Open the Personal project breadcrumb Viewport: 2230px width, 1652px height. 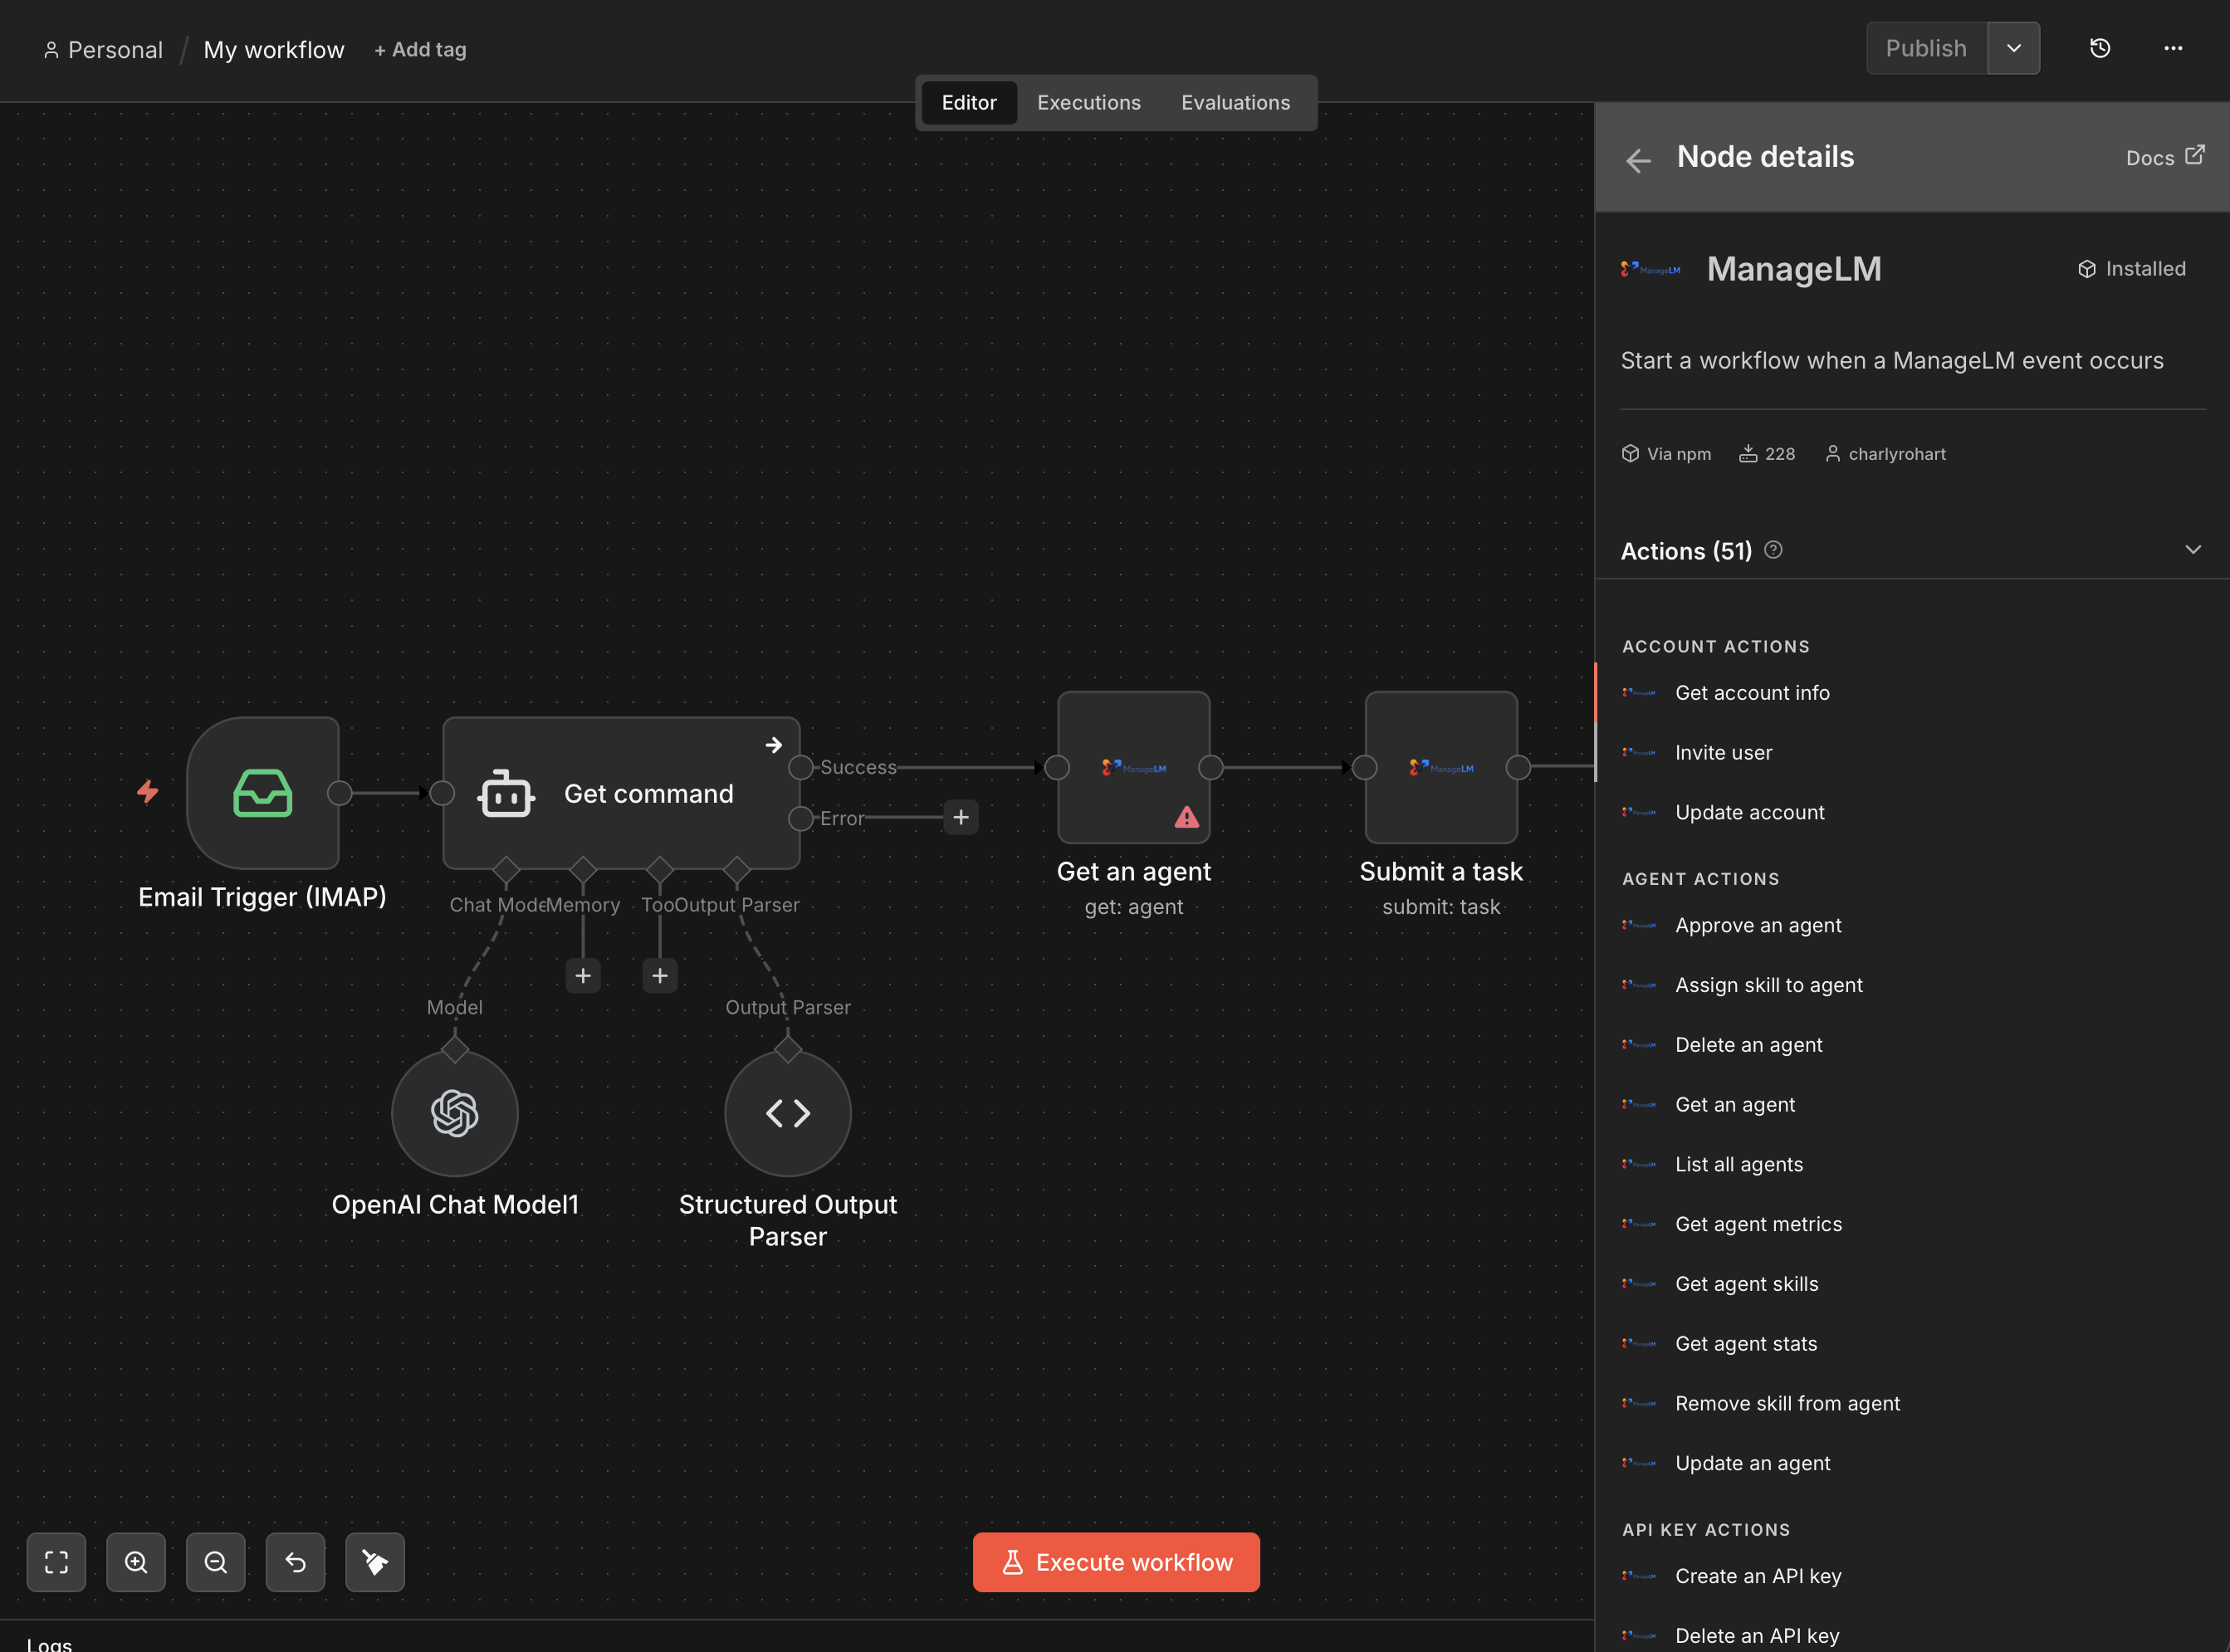click(x=103, y=50)
